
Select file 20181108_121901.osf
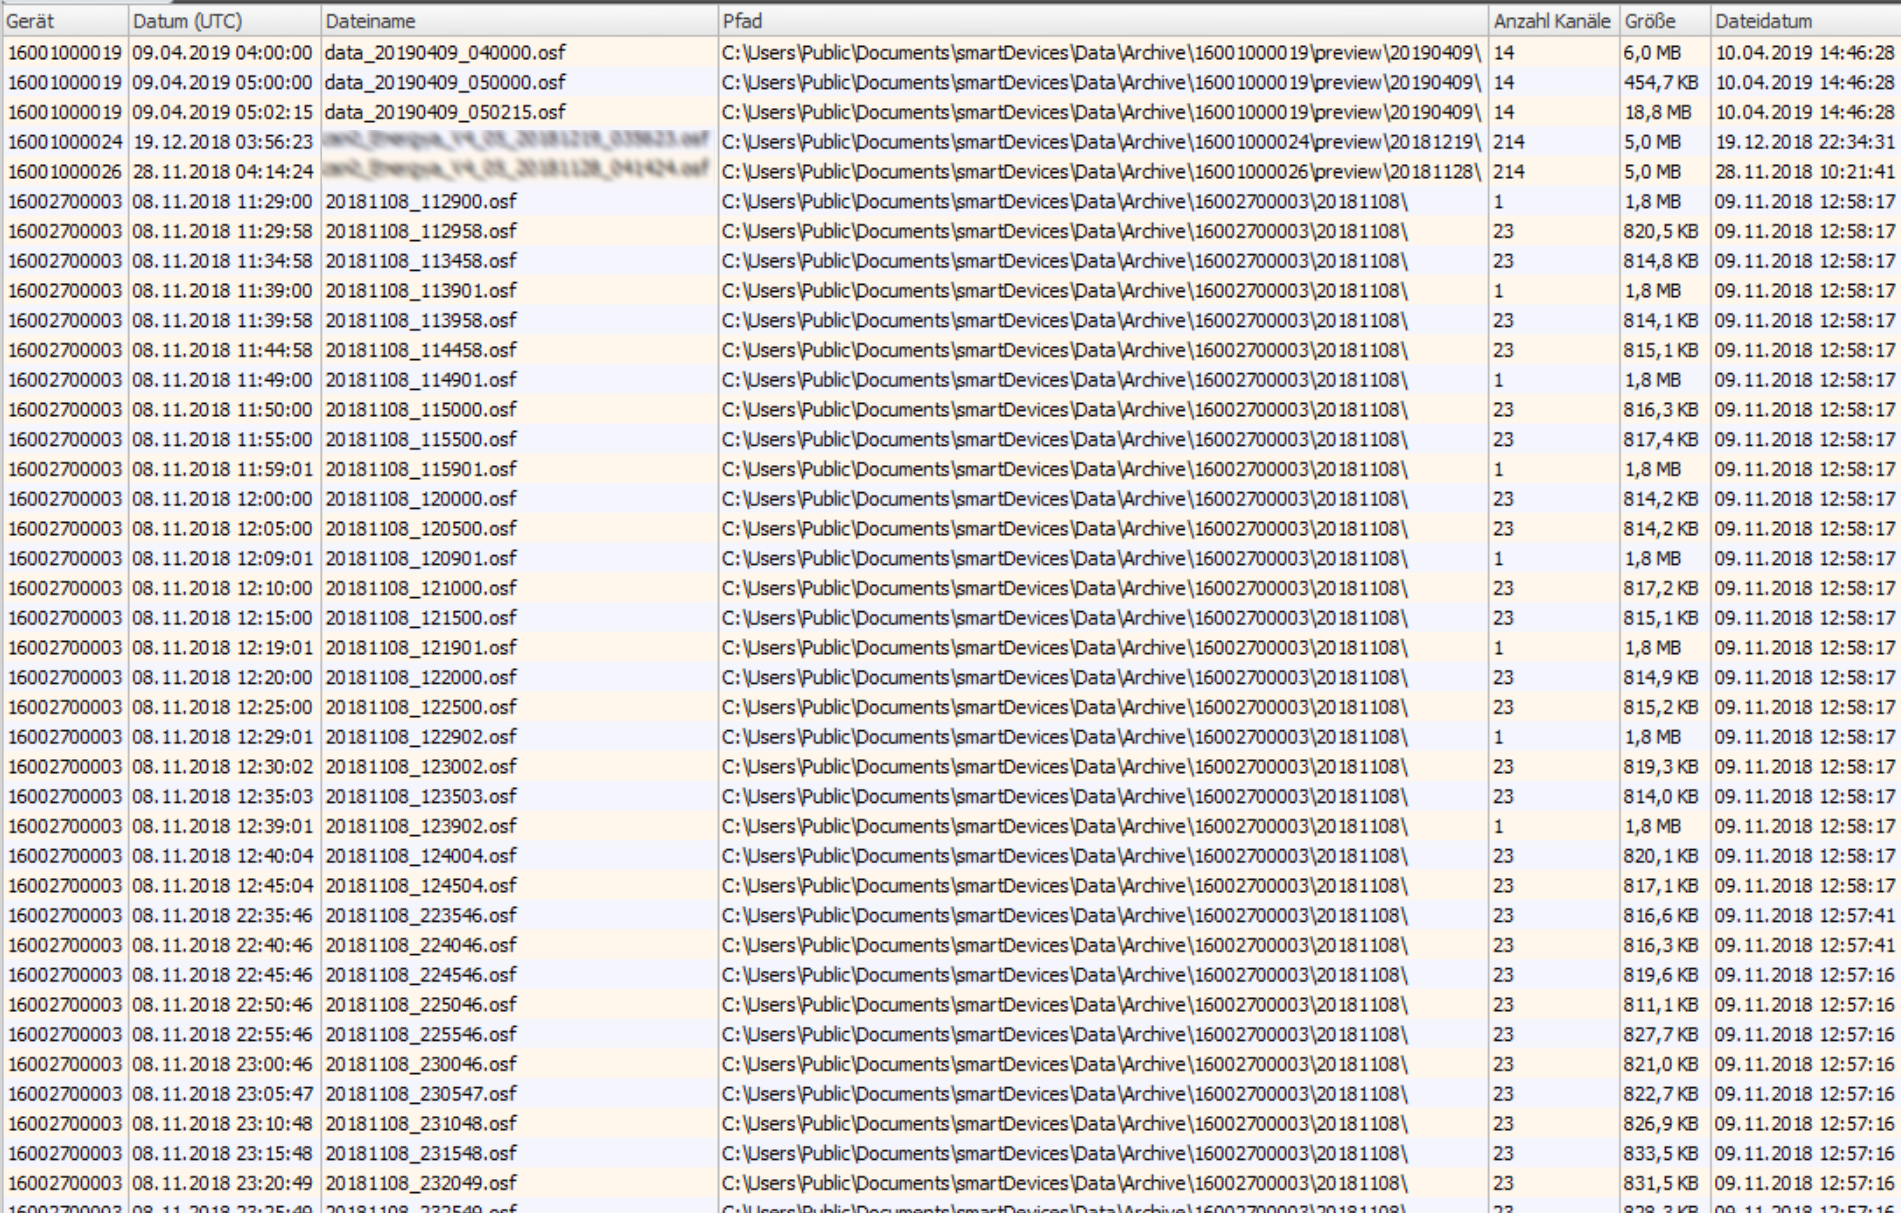[421, 647]
